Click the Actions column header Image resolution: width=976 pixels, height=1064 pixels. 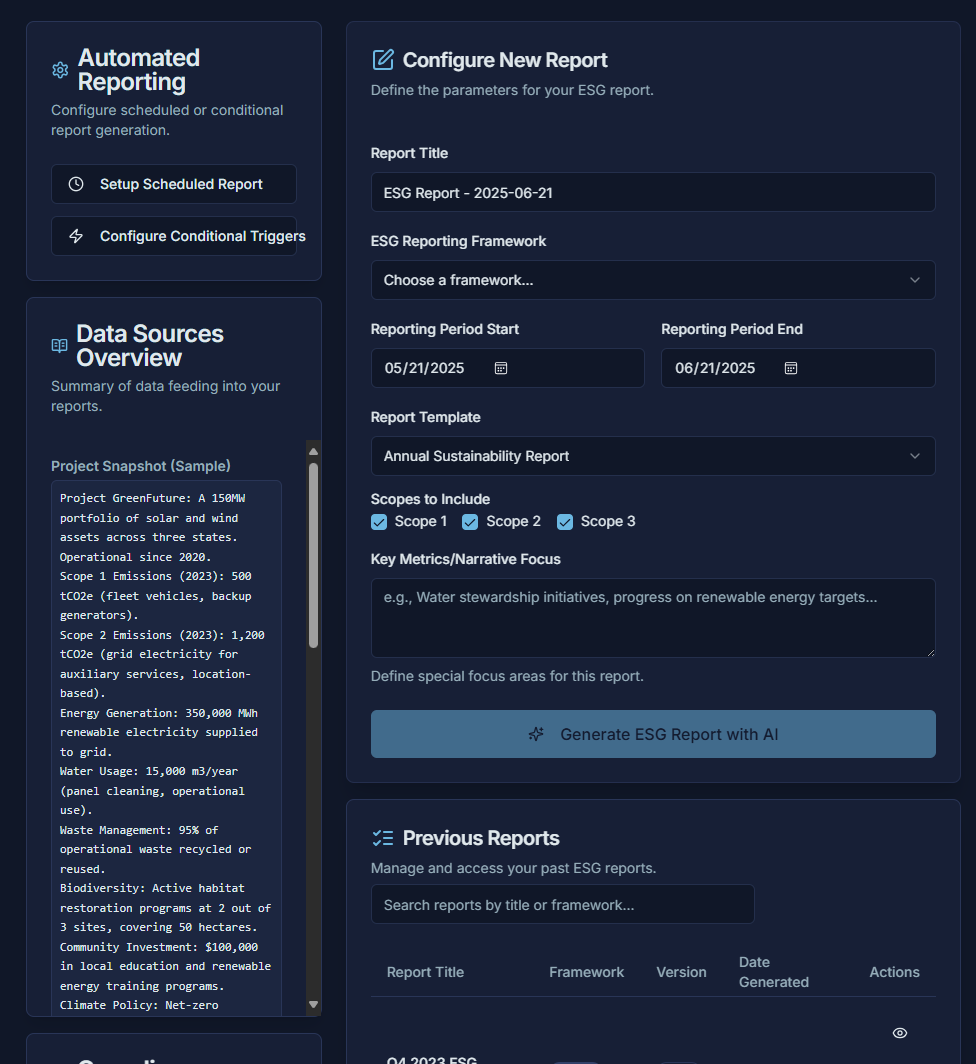click(x=893, y=972)
